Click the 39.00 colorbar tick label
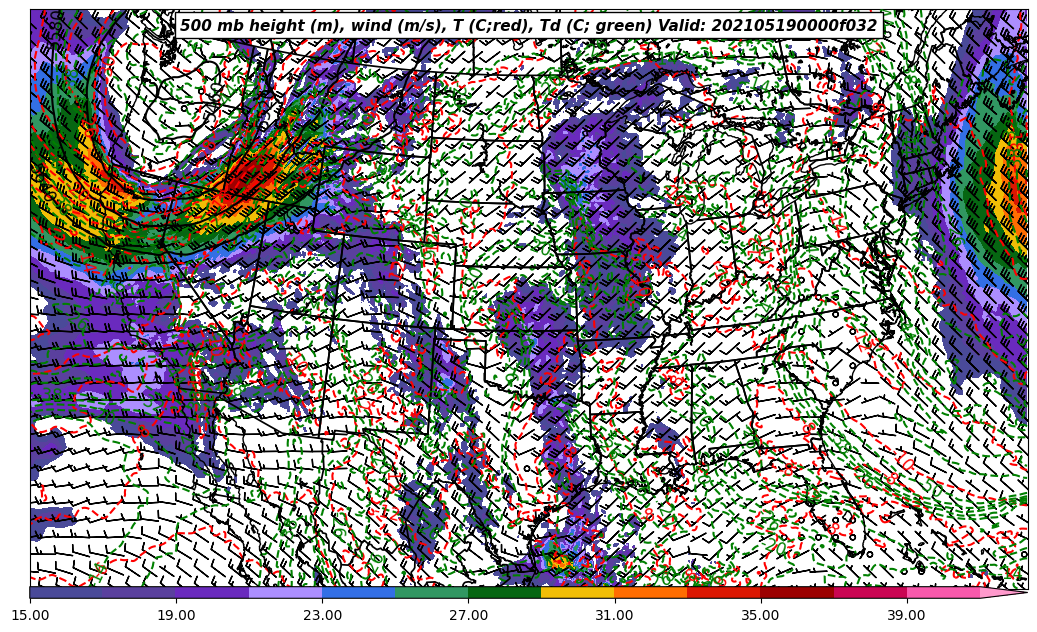The width and height of the screenshot is (1037, 632). 906,615
